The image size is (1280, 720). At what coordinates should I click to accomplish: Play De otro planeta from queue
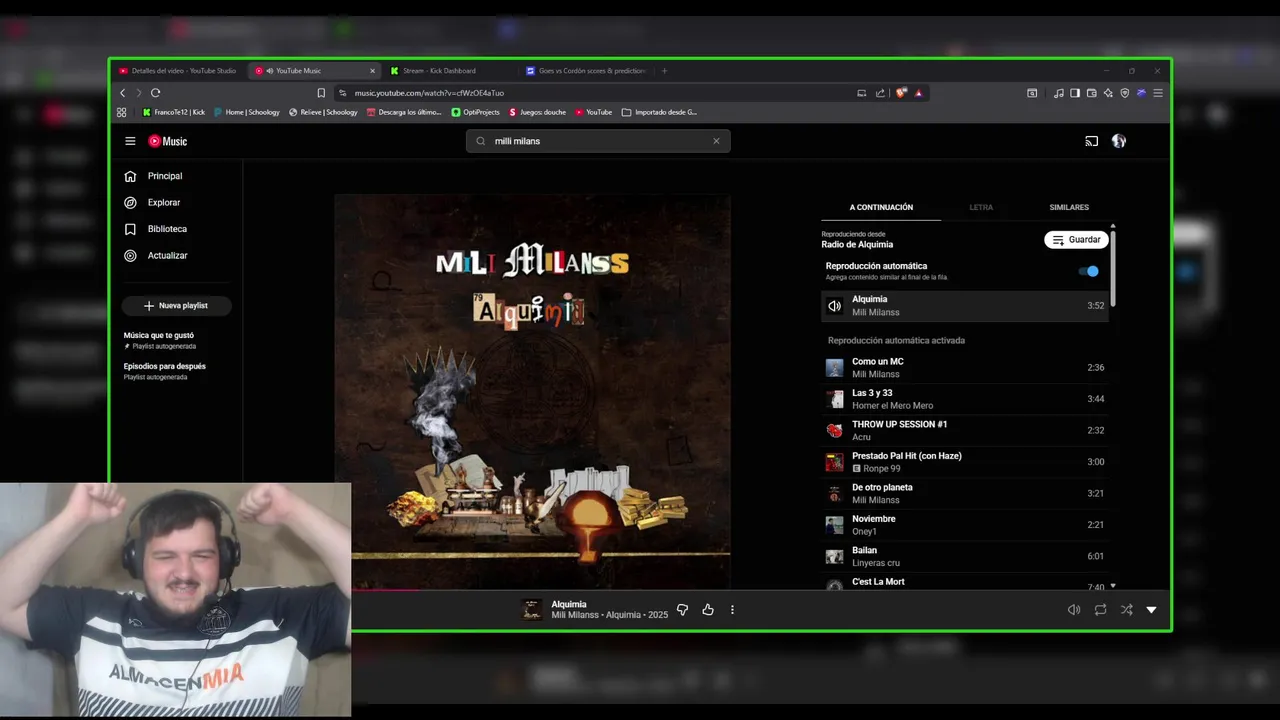pyautogui.click(x=965, y=493)
